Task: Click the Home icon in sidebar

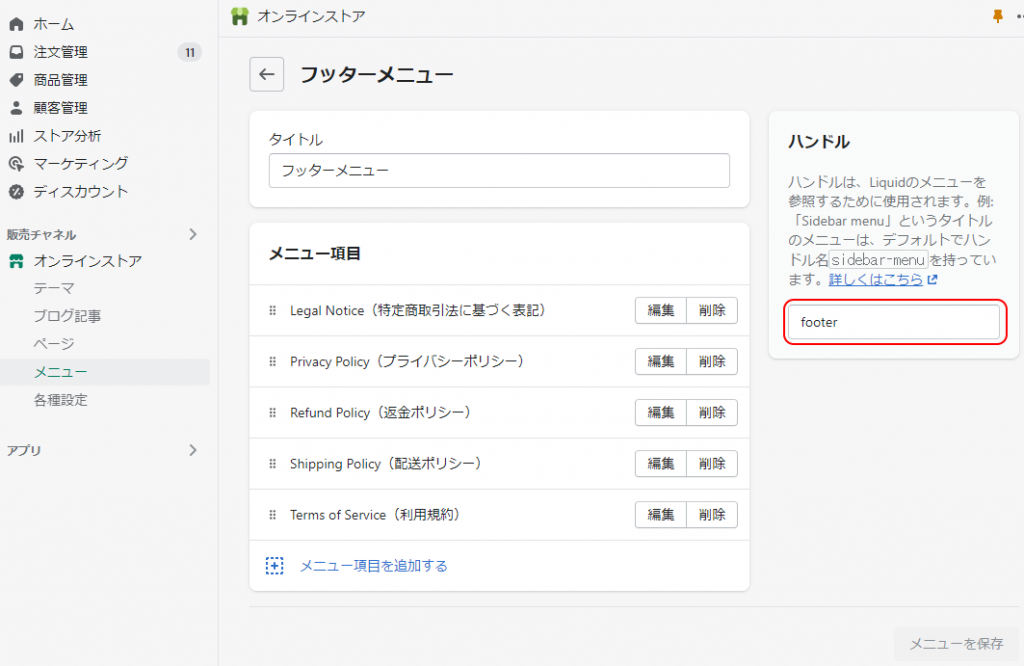Action: (16, 24)
